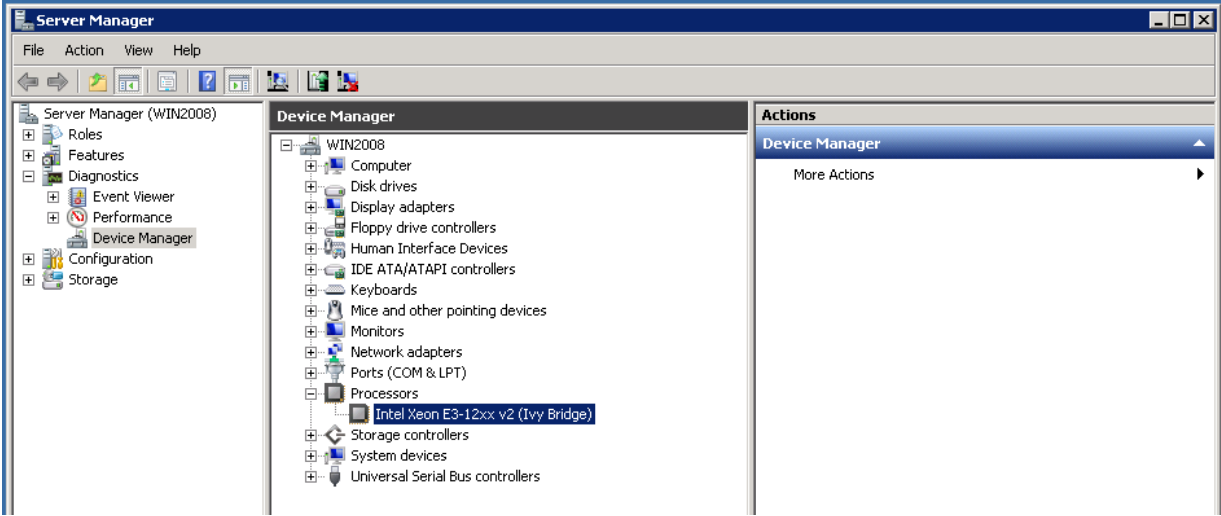
Task: Click the Network adapters icon
Action: 335,352
